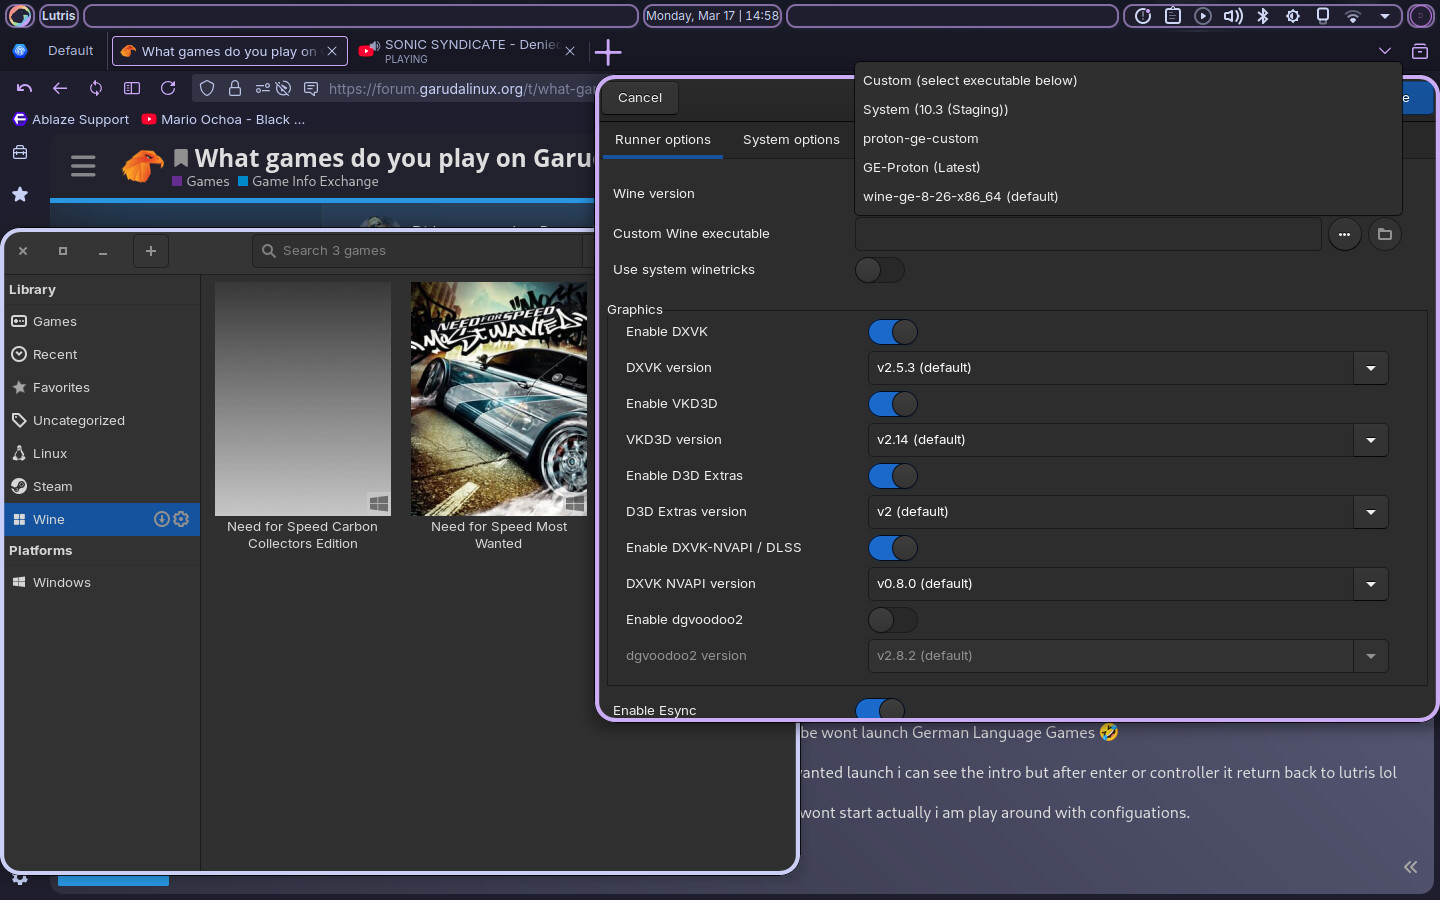Select GE-Proton (Latest) wine version
This screenshot has height=900, width=1440.
1129,168
